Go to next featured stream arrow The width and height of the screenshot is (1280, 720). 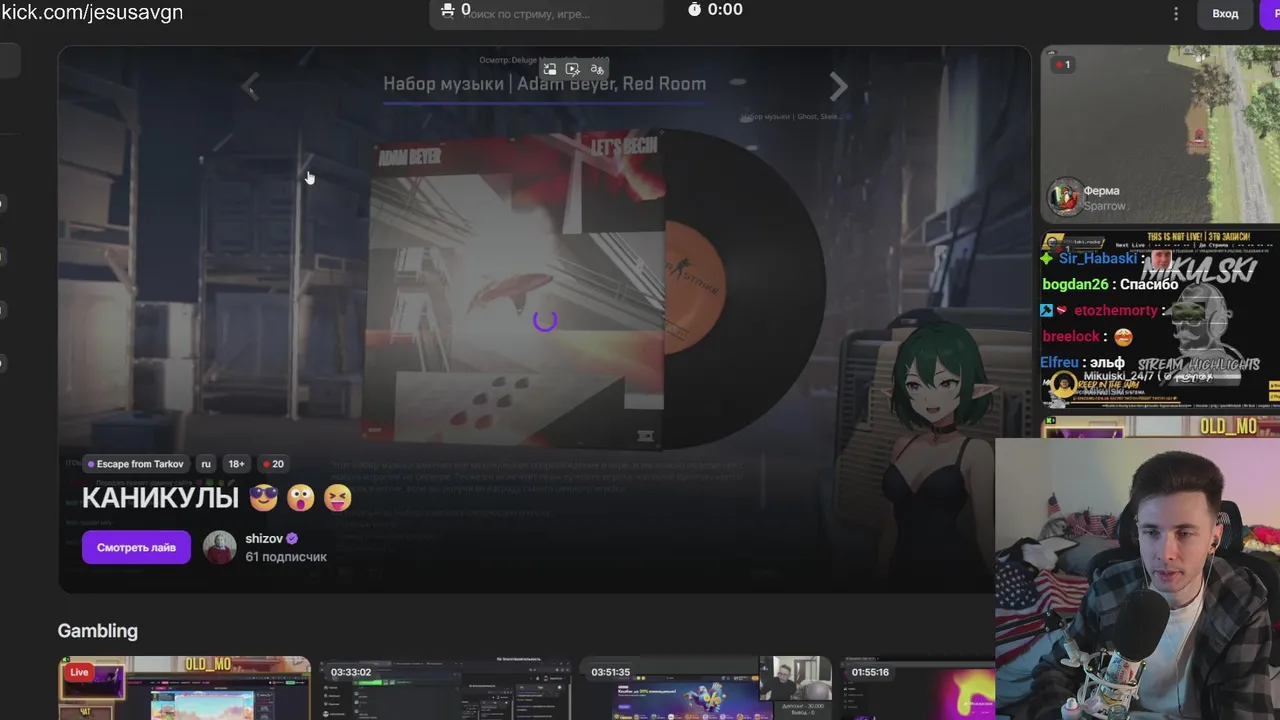838,87
